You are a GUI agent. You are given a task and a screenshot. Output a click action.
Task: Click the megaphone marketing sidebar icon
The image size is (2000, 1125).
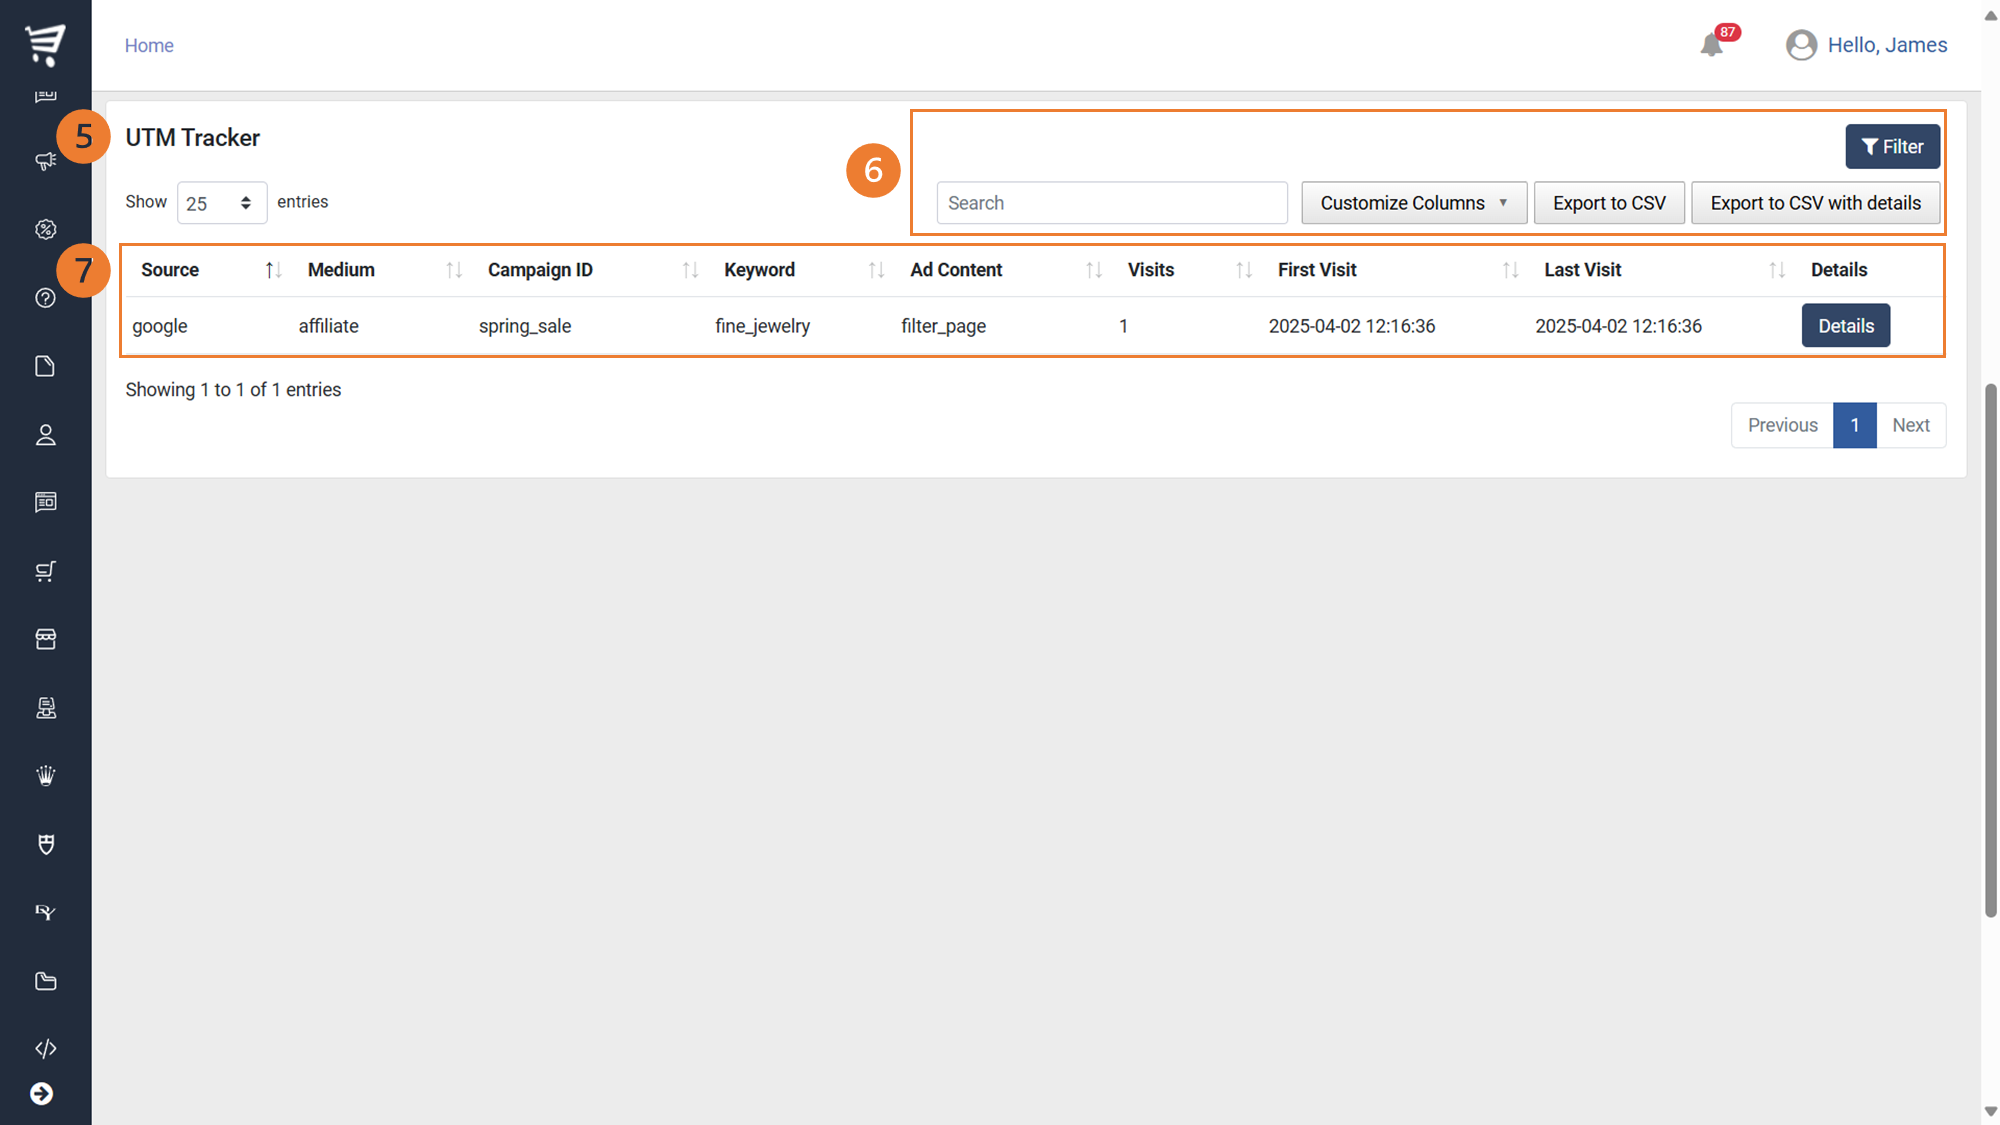pos(45,161)
